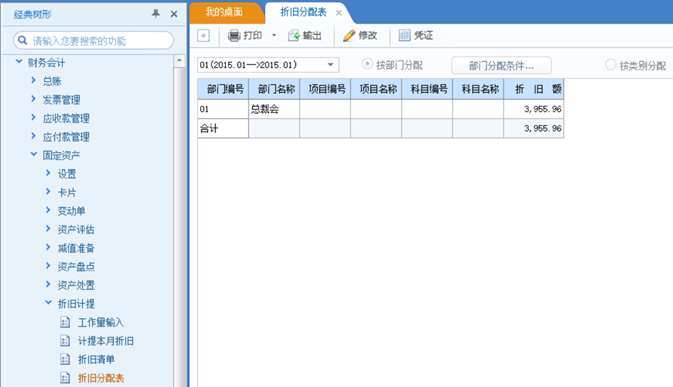The image size is (673, 387).
Task: Select the 01 department number cell
Action: (223, 109)
